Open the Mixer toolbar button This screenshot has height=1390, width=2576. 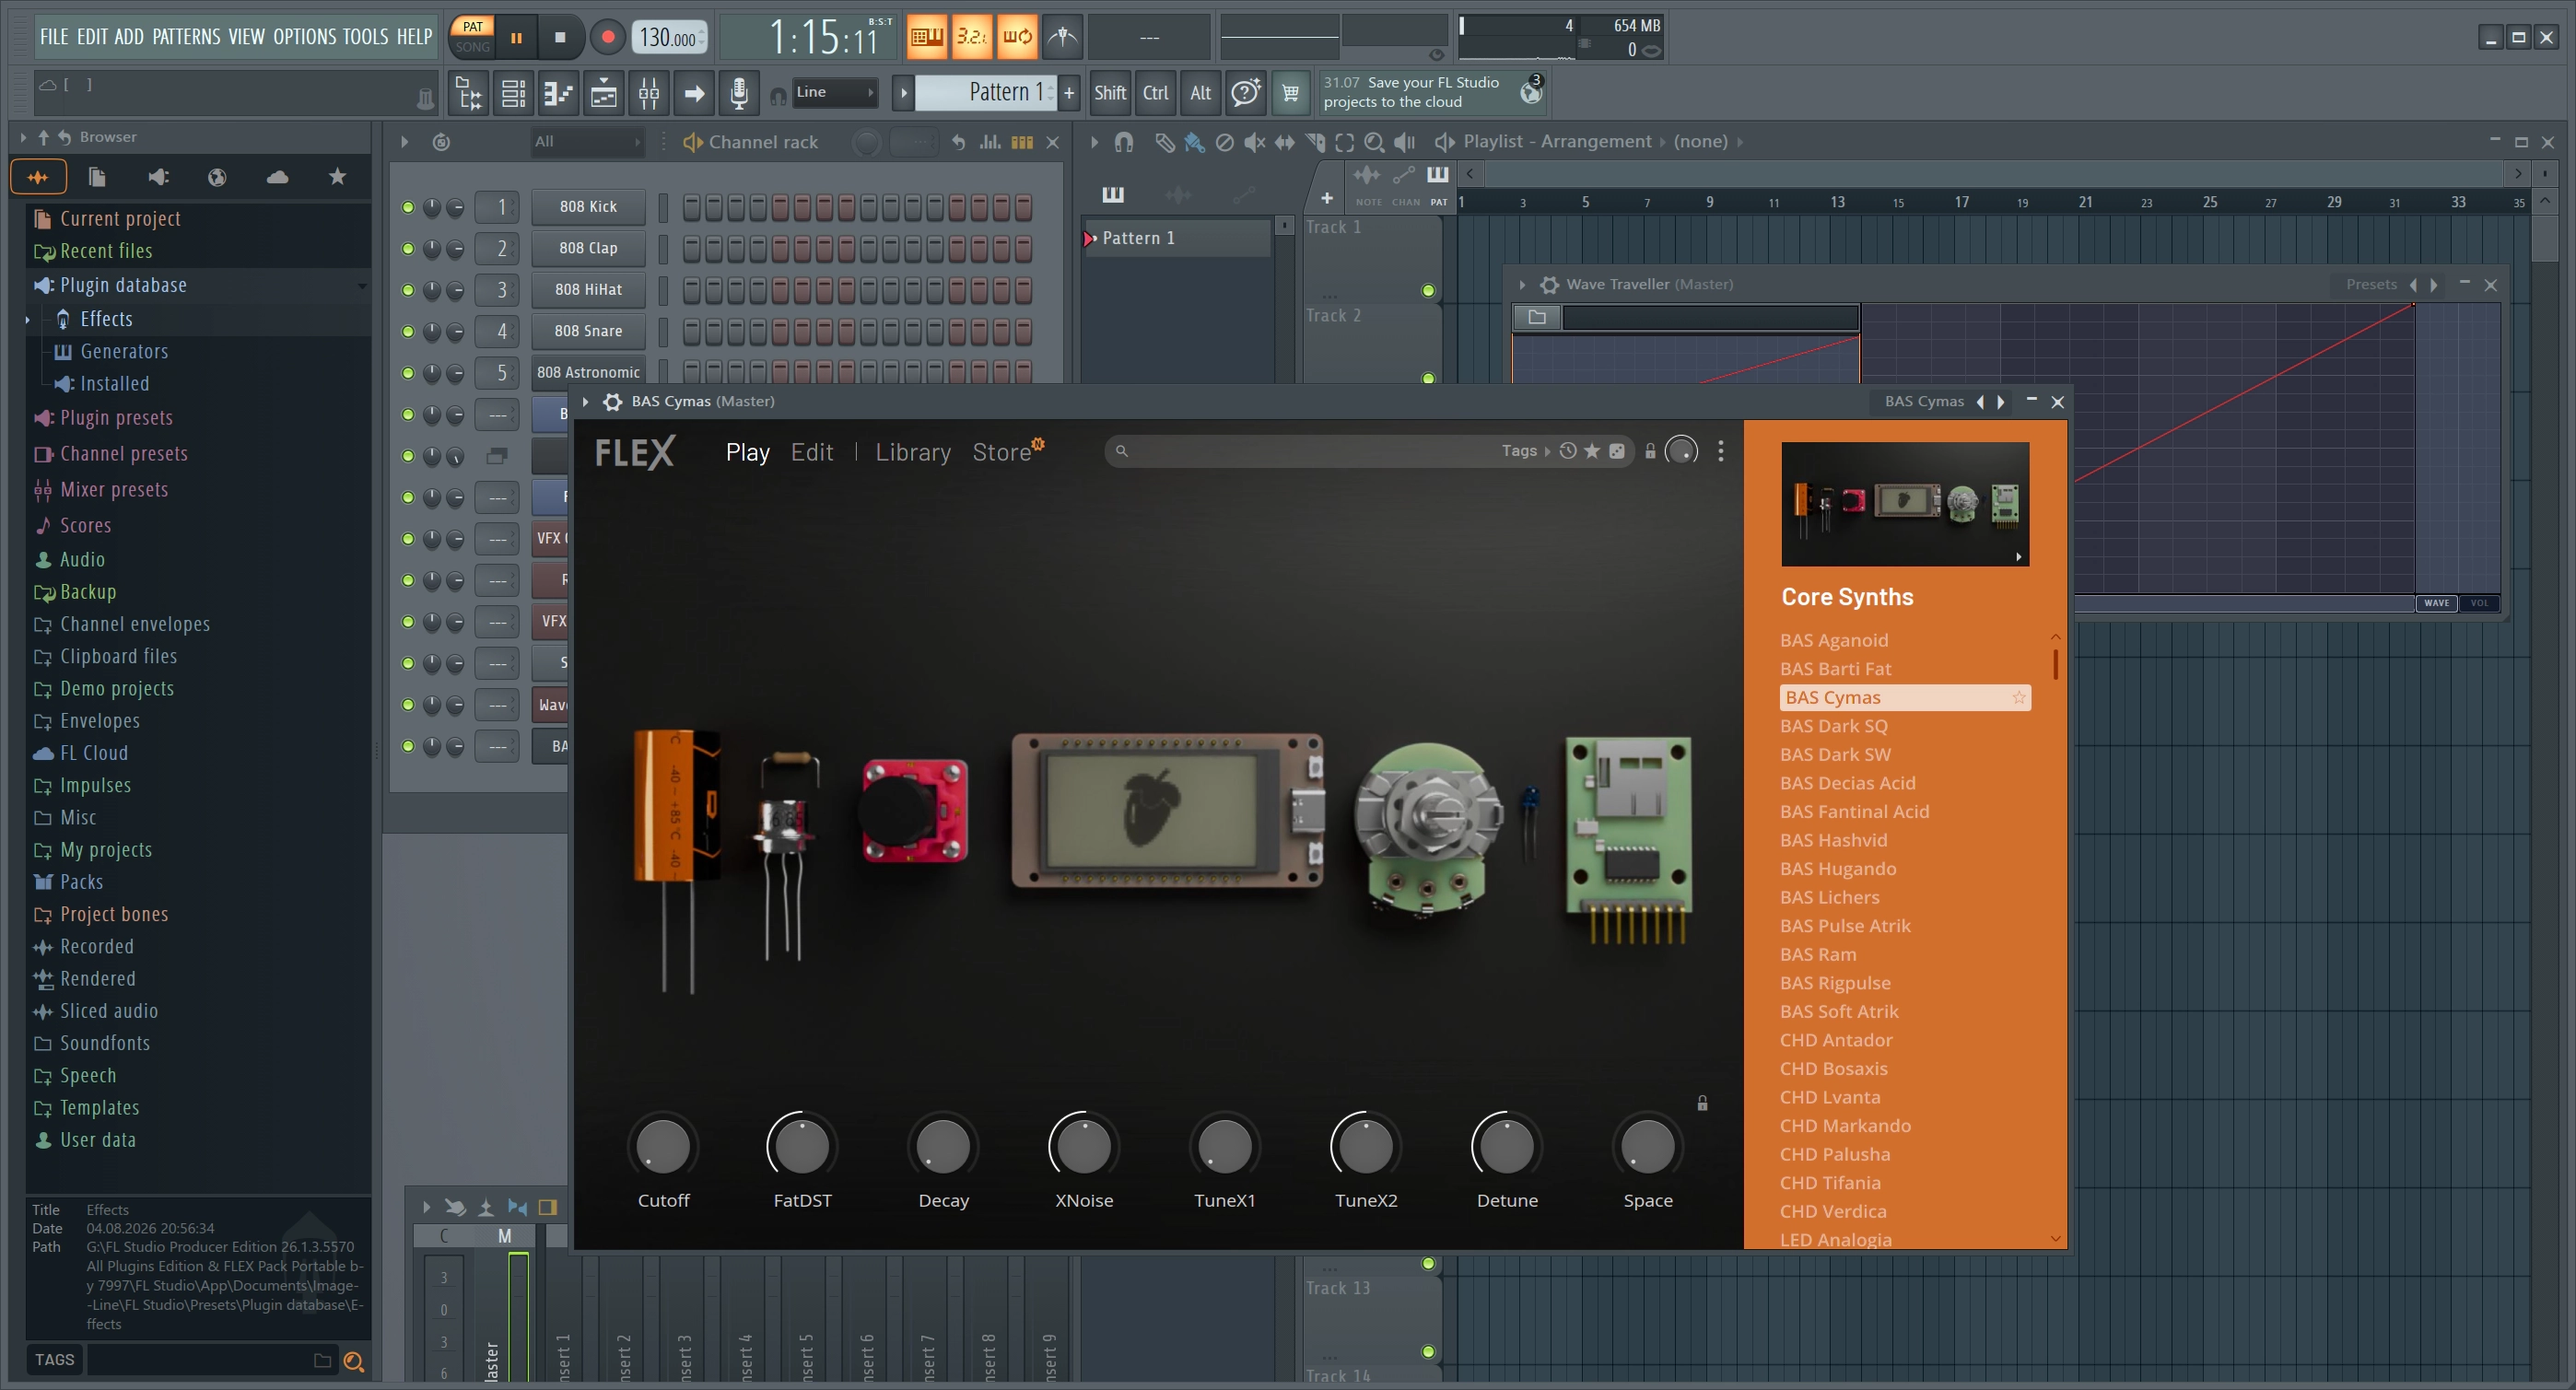(649, 93)
